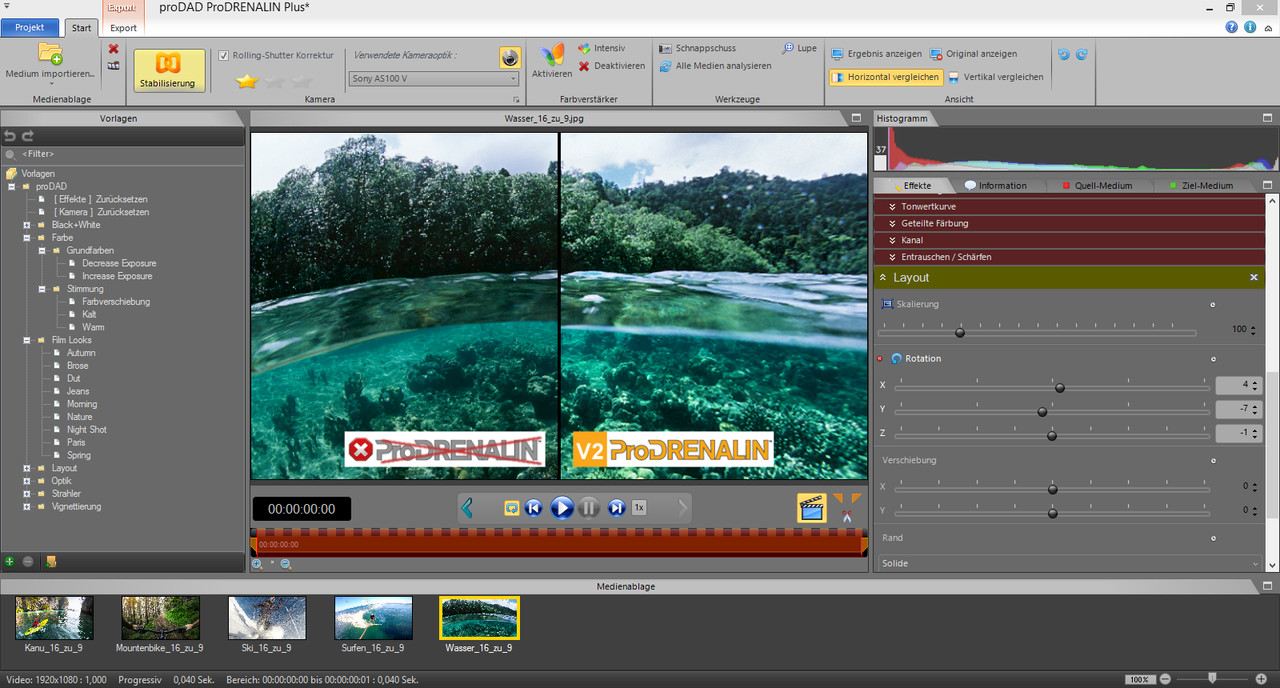Select the Night Shot template

coord(86,430)
